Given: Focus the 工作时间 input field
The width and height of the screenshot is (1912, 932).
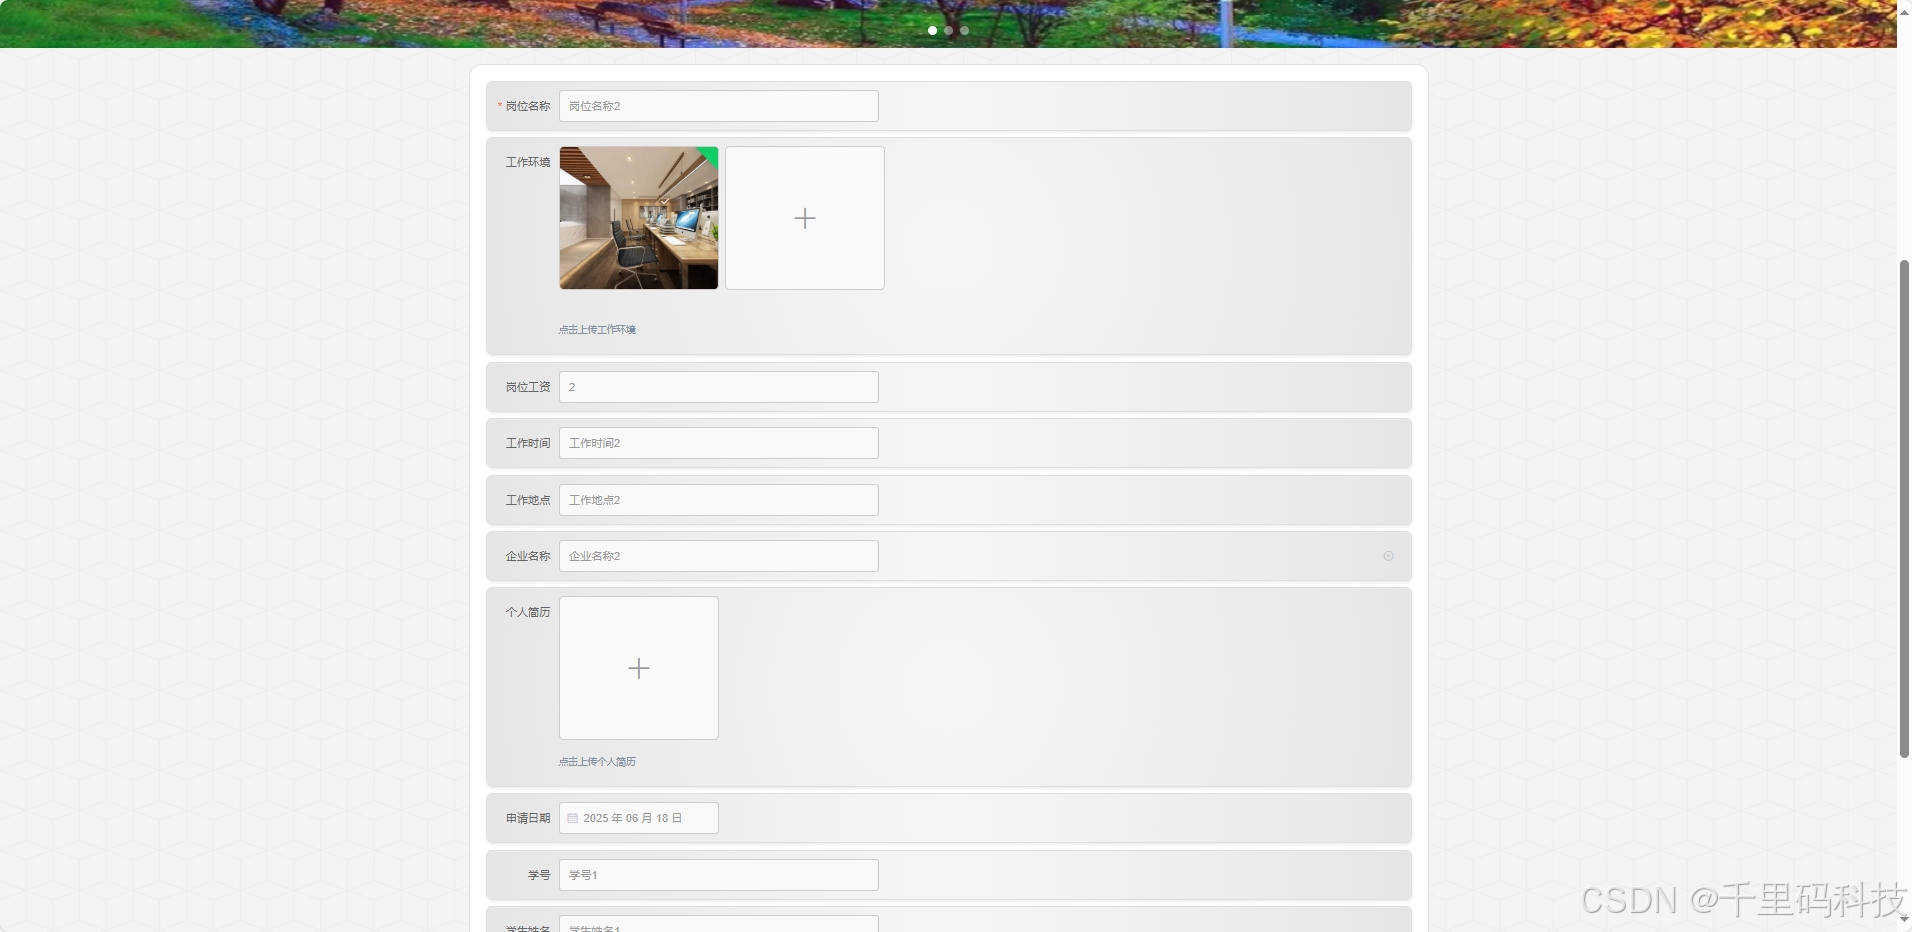Looking at the screenshot, I should click(x=718, y=443).
